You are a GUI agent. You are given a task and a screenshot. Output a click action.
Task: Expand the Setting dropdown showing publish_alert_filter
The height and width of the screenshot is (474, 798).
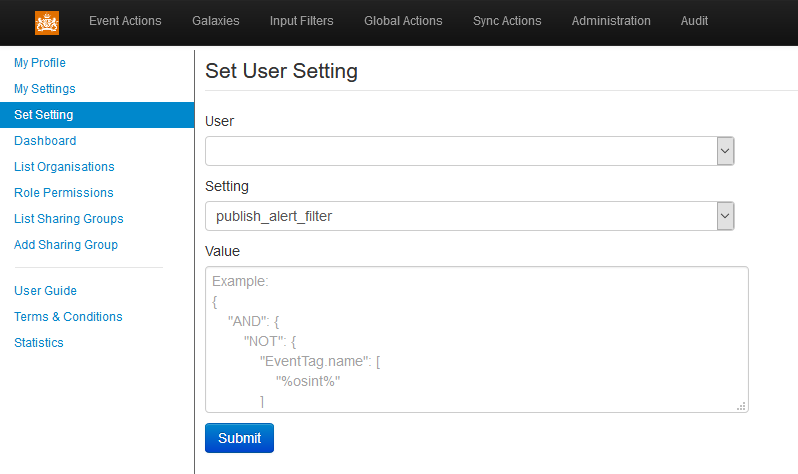point(469,216)
